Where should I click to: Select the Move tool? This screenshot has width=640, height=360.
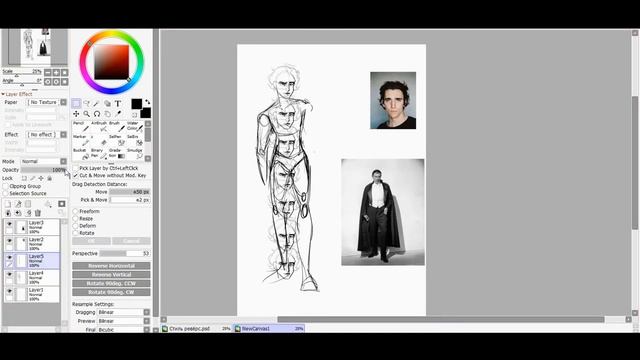coord(76,114)
